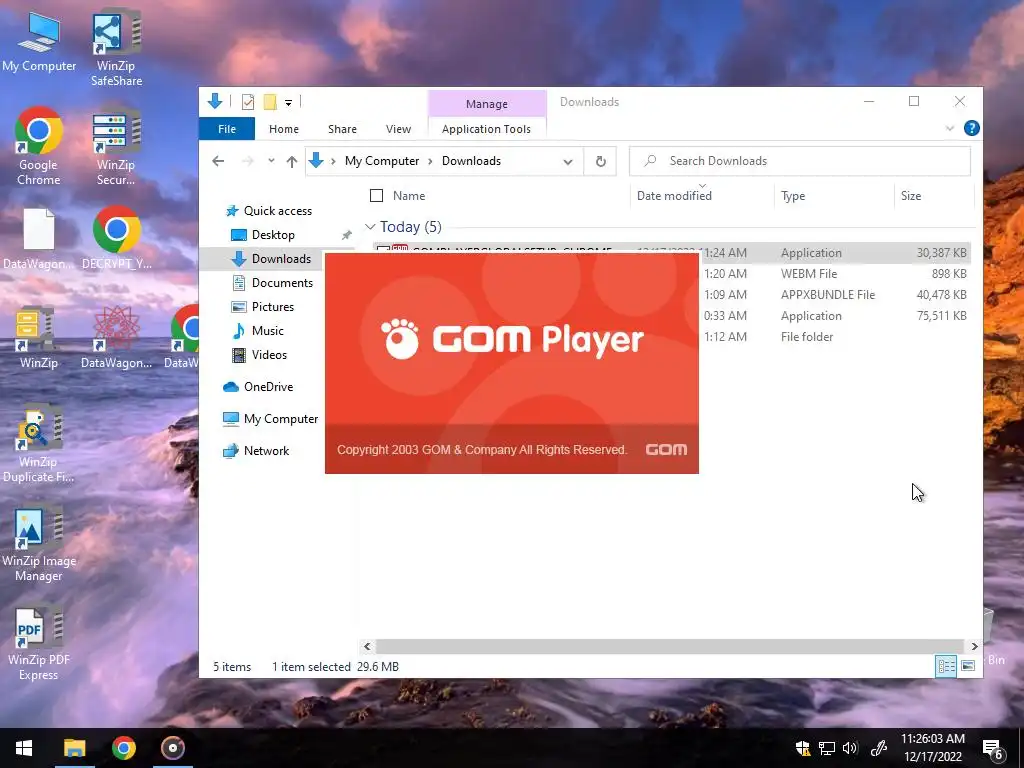Screen dimensions: 1024x768
Task: Click Downloads in the address path
Action: point(472,161)
